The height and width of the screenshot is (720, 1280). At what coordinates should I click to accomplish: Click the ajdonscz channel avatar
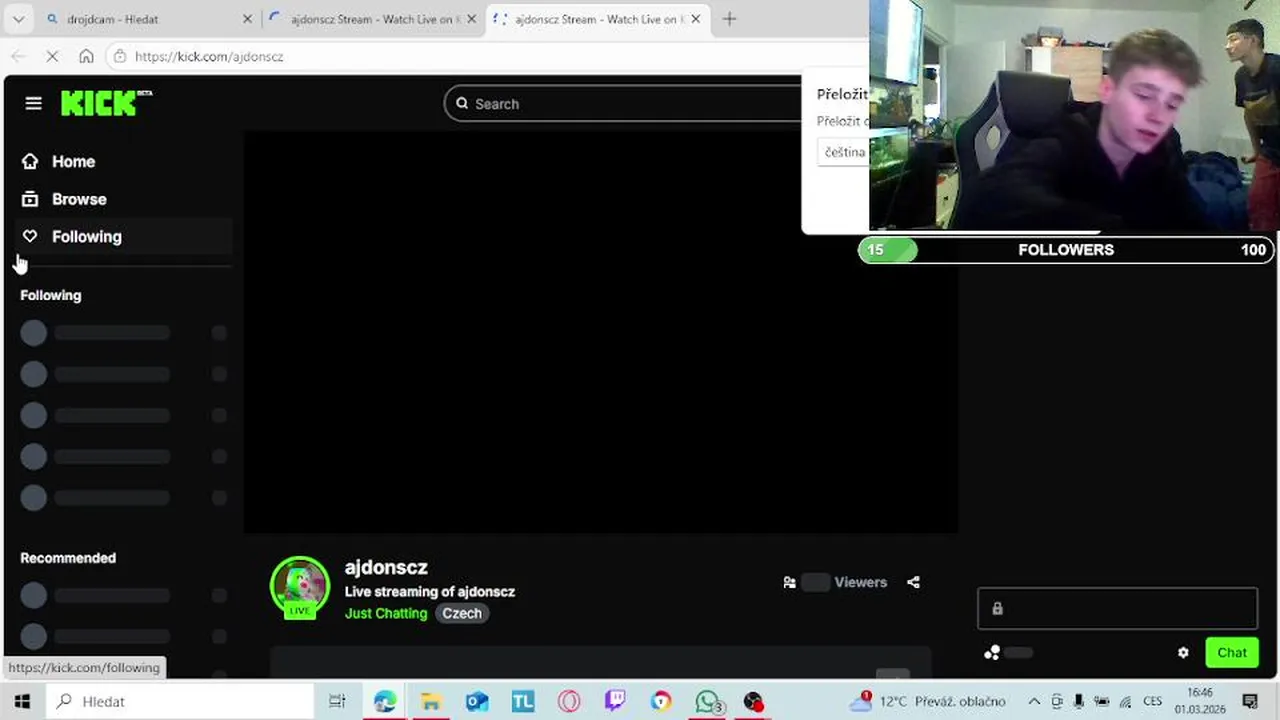(x=300, y=586)
